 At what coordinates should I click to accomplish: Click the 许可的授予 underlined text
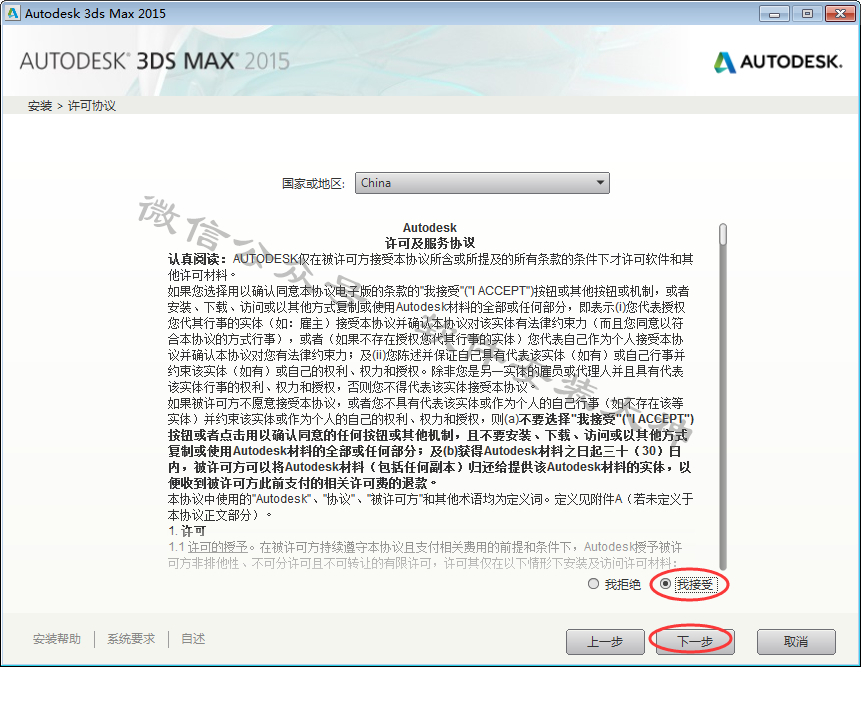tap(218, 547)
